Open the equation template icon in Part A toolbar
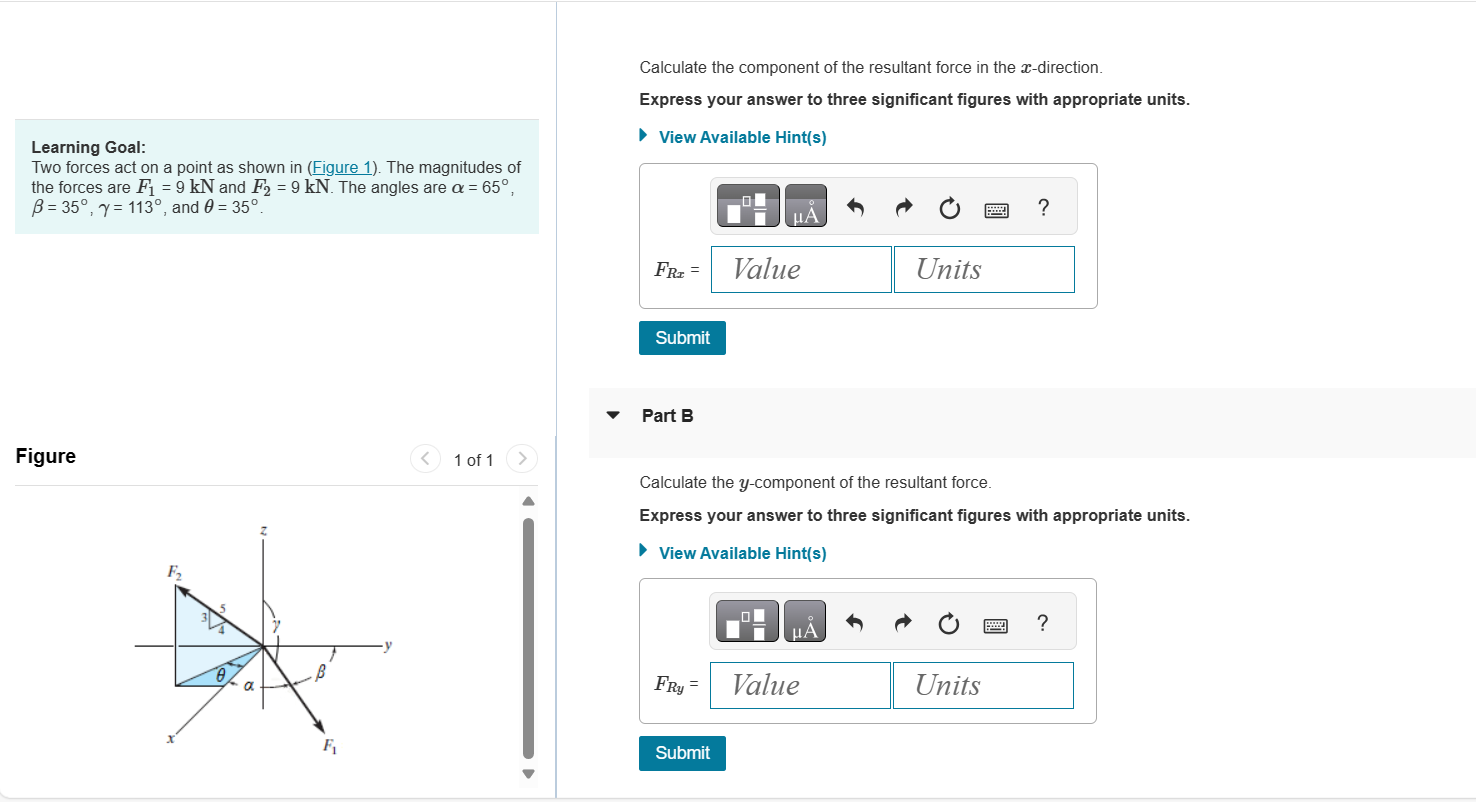Screen dimensions: 1476x802 coord(746,205)
